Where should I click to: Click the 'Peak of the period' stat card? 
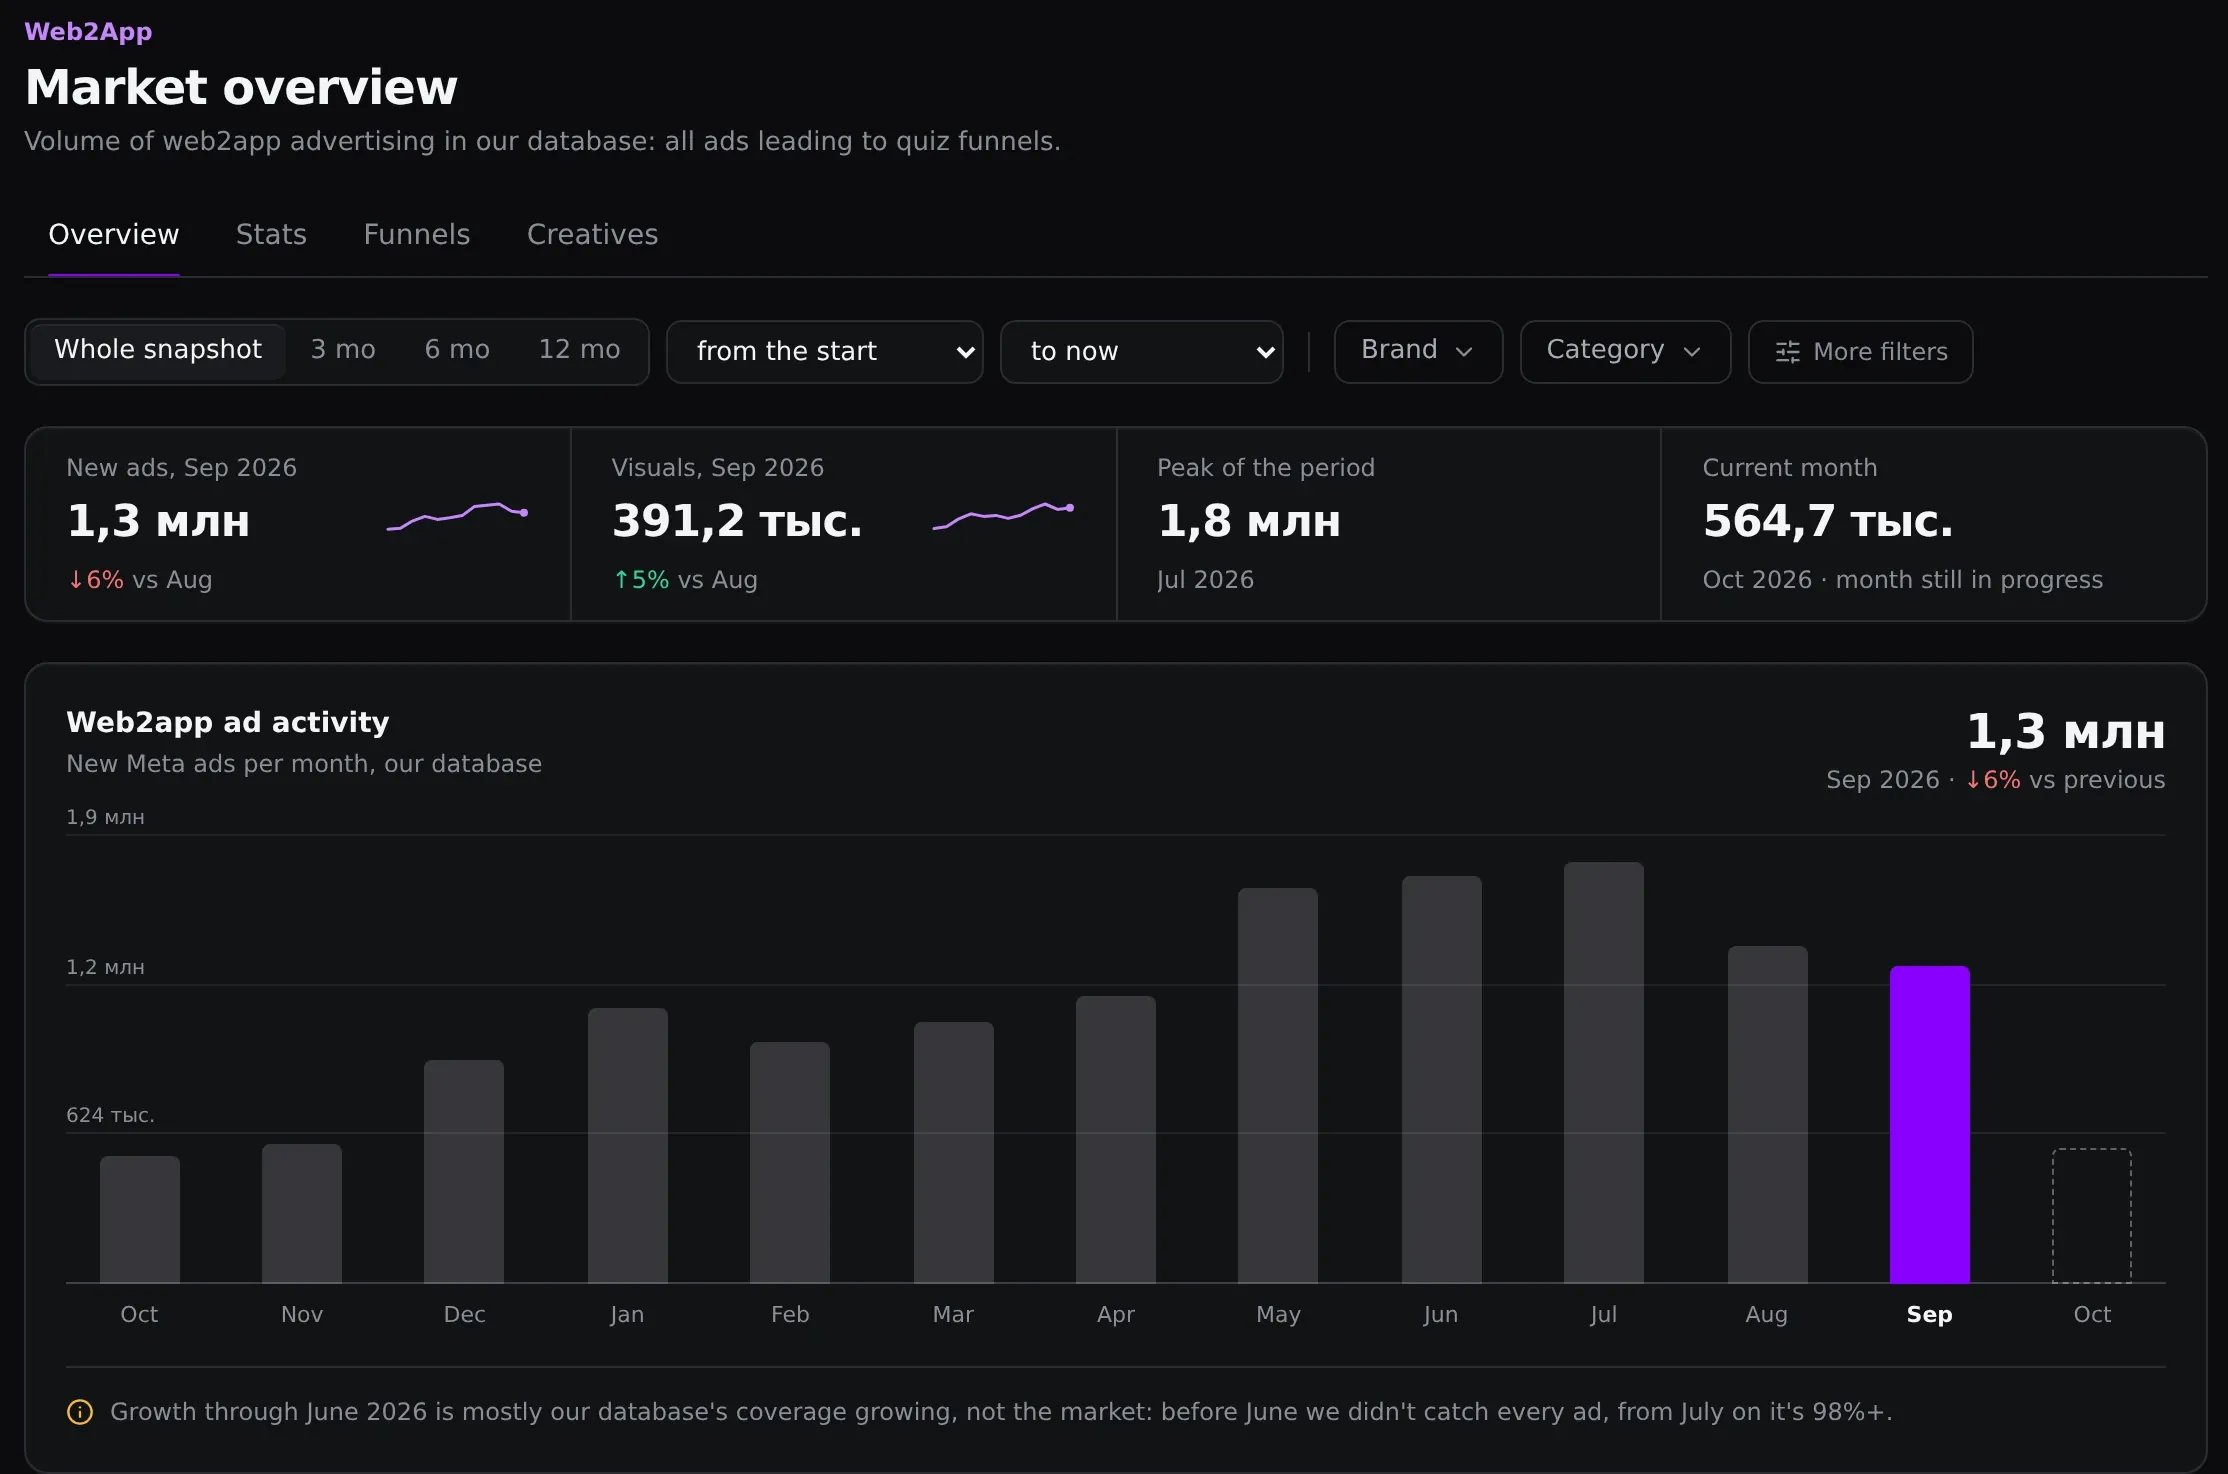click(x=1388, y=524)
